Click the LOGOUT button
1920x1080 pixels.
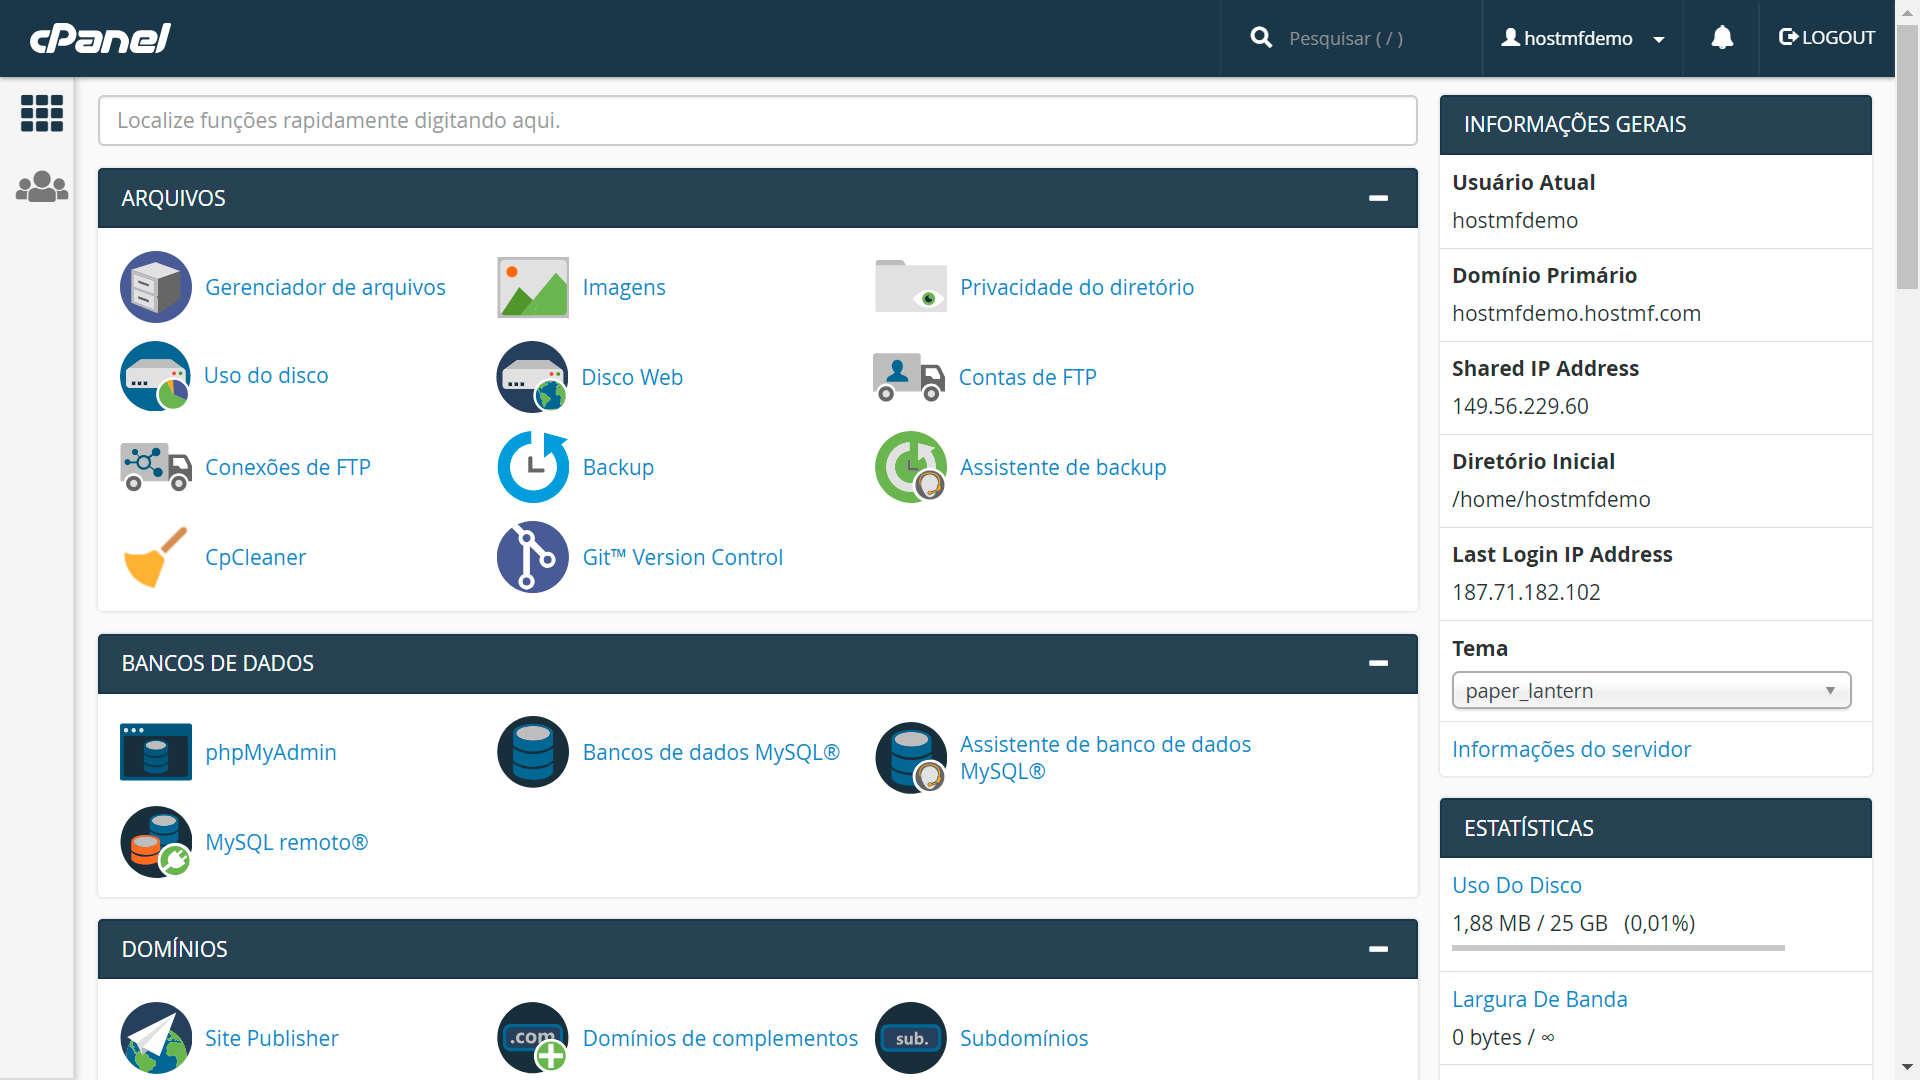pyautogui.click(x=1827, y=38)
